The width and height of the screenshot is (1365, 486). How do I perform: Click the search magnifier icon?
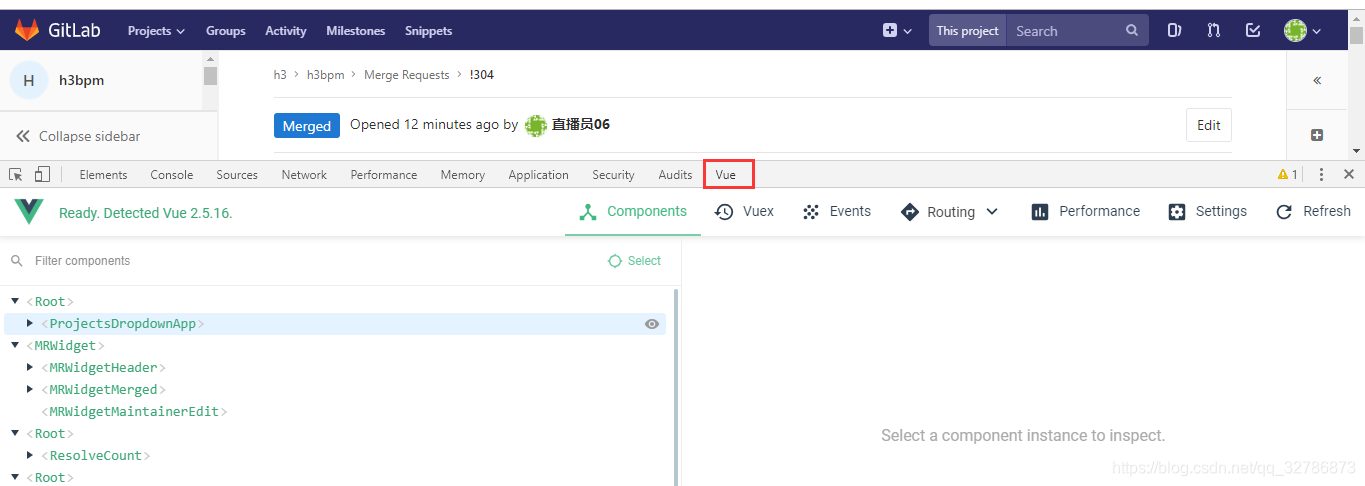tap(1132, 31)
